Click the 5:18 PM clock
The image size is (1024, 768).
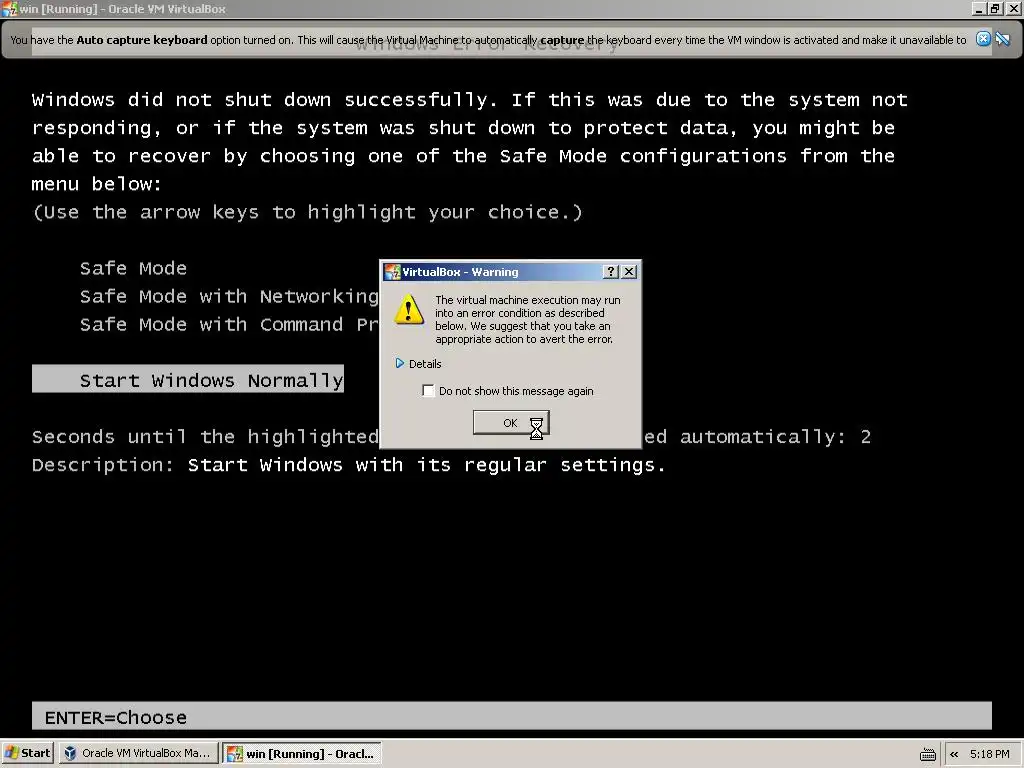pos(989,754)
